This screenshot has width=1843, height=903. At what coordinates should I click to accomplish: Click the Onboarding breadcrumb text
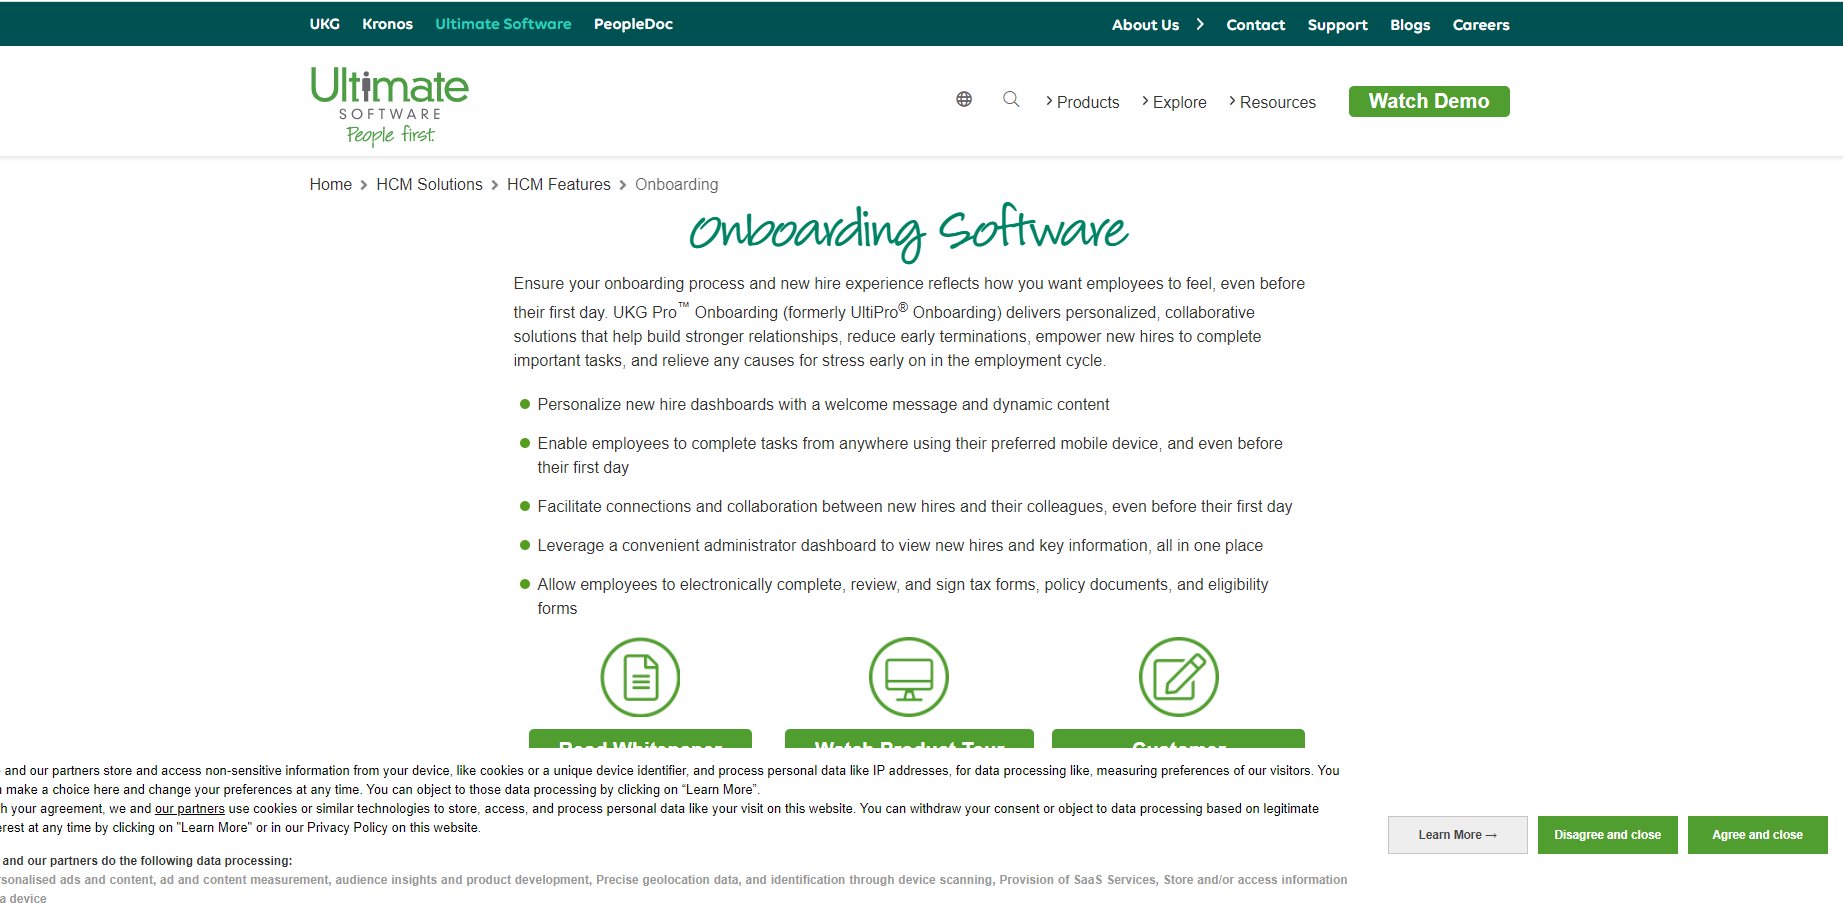point(676,184)
